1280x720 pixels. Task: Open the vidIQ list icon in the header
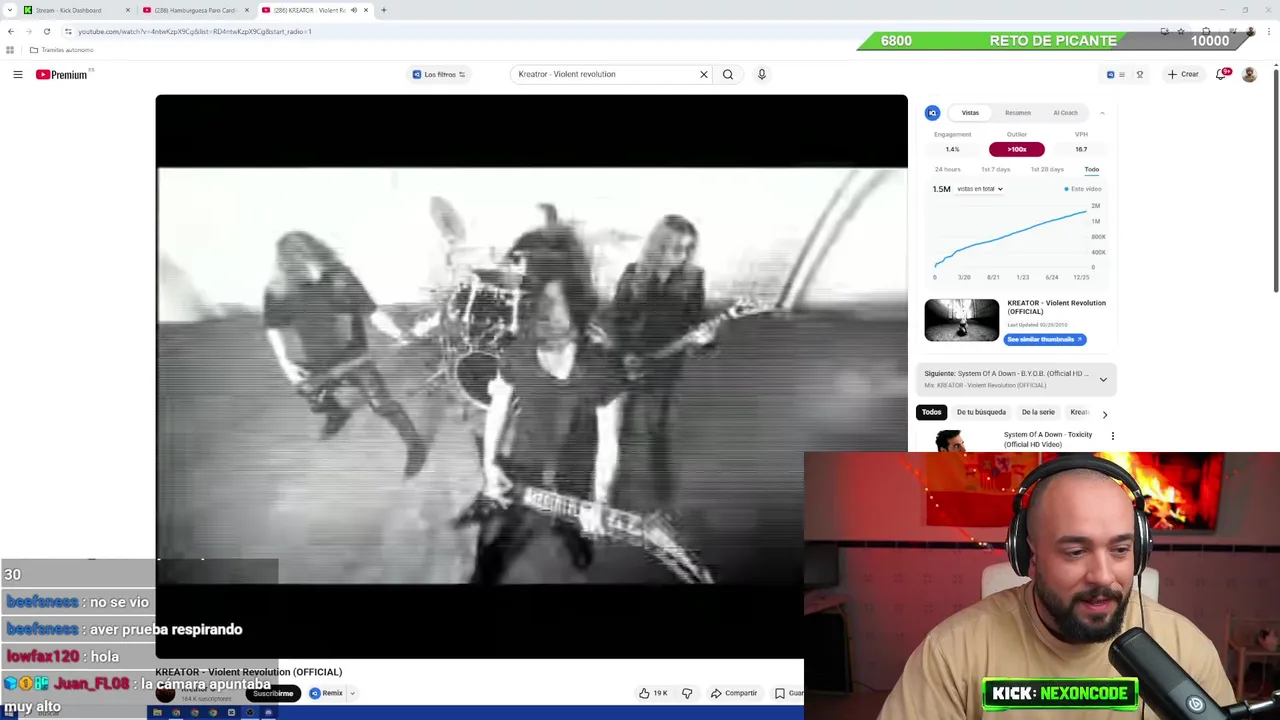pos(1122,74)
